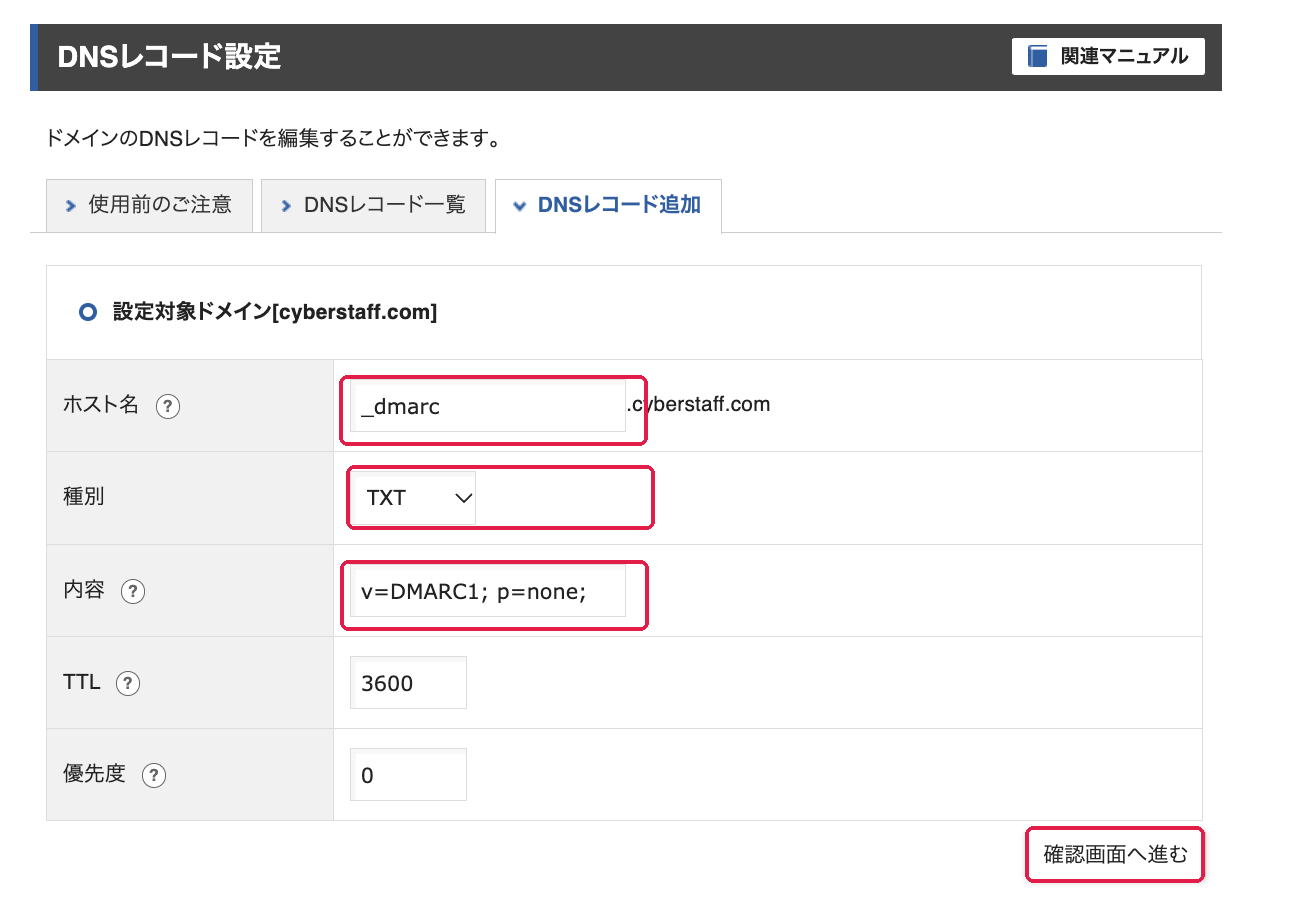The image size is (1308, 914).
Task: Click the ドメインのDNSレコードを編集 description text
Action: pos(273,139)
